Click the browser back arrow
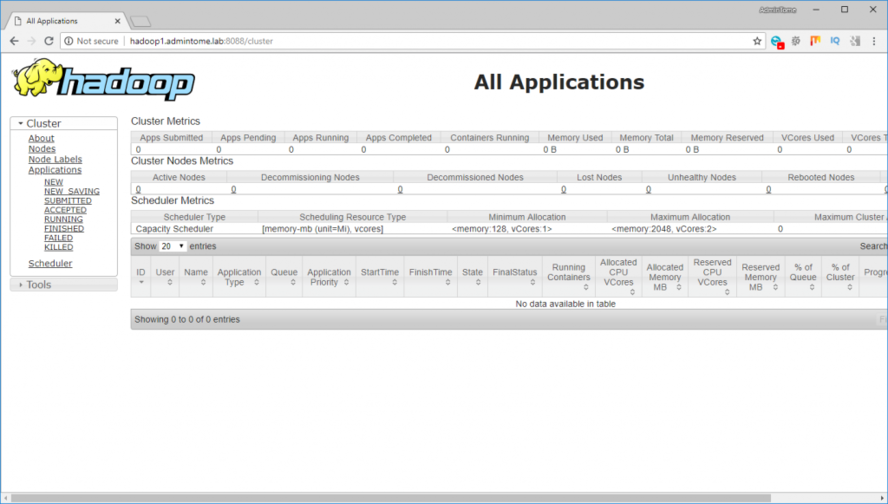This screenshot has height=504, width=888. 14,41
